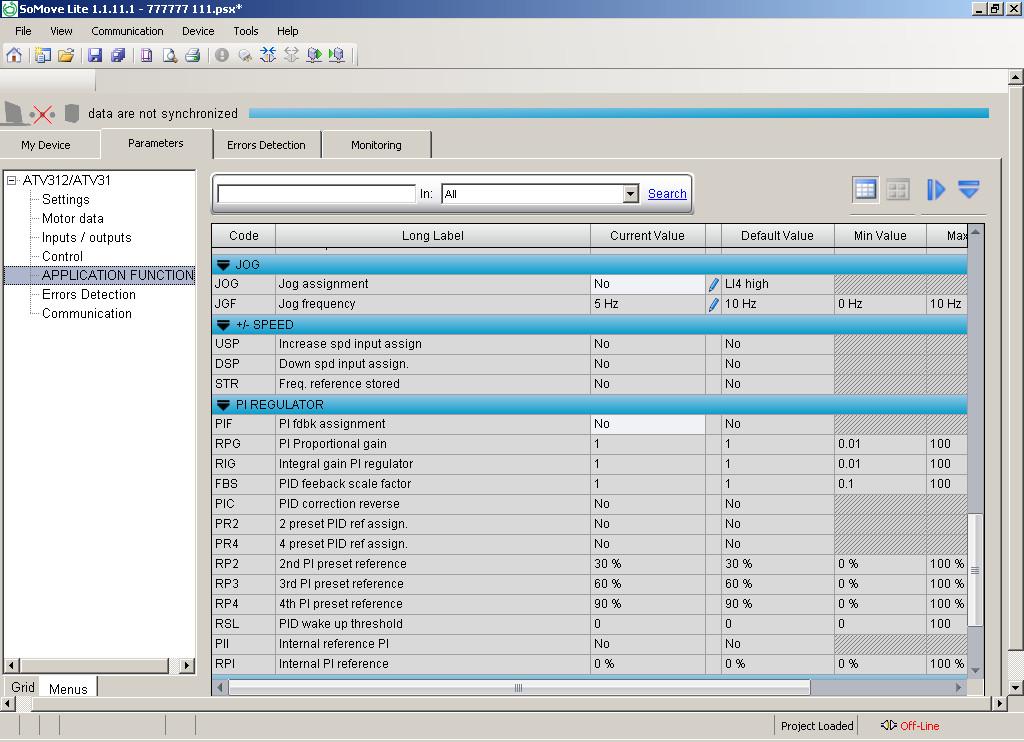The width and height of the screenshot is (1024, 742).
Task: Click the store to device icon
Action: [337, 56]
